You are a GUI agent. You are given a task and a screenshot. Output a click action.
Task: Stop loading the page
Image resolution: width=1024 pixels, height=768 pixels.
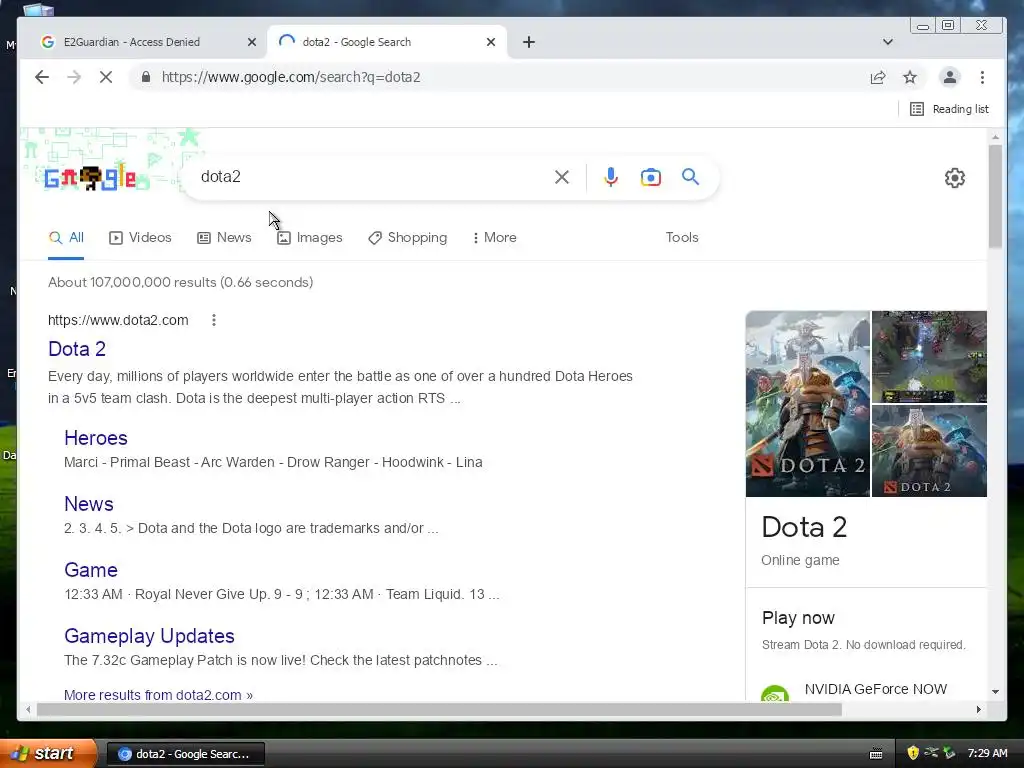pyautogui.click(x=106, y=77)
